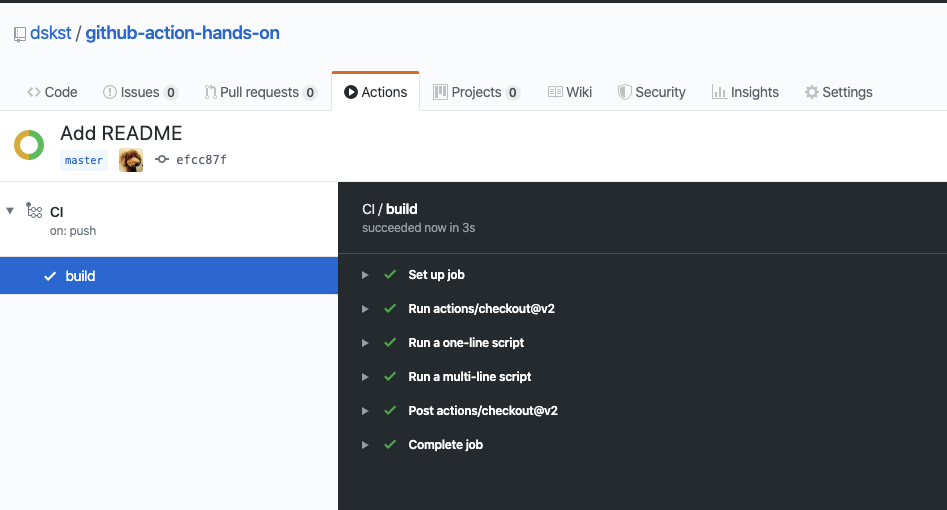Click green check on multi-line script step
Image resolution: width=947 pixels, height=510 pixels.
point(390,376)
